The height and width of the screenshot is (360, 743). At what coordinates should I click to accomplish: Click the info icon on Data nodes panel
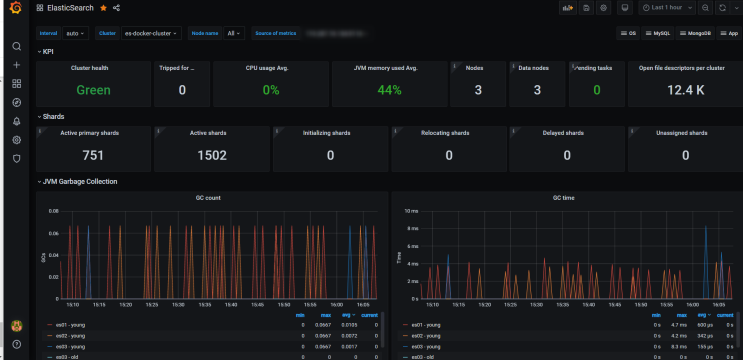[x=513, y=65]
